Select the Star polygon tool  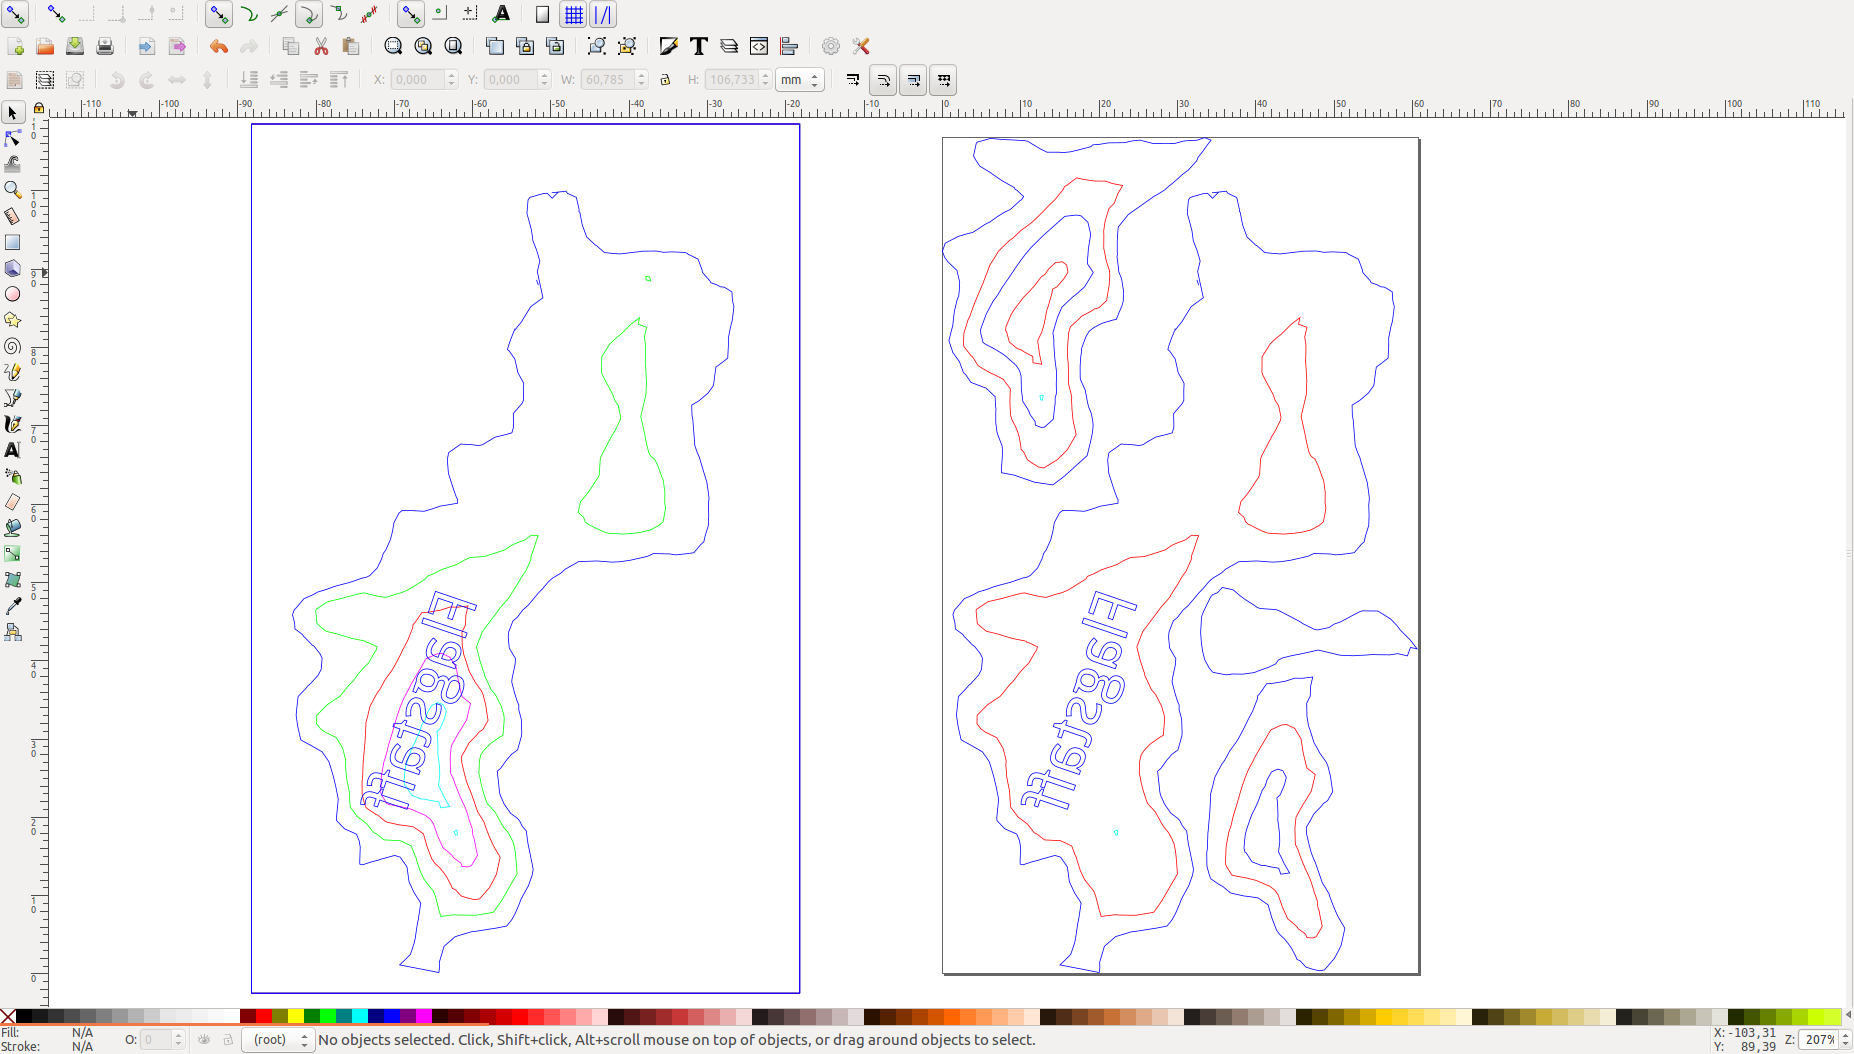(x=13, y=320)
